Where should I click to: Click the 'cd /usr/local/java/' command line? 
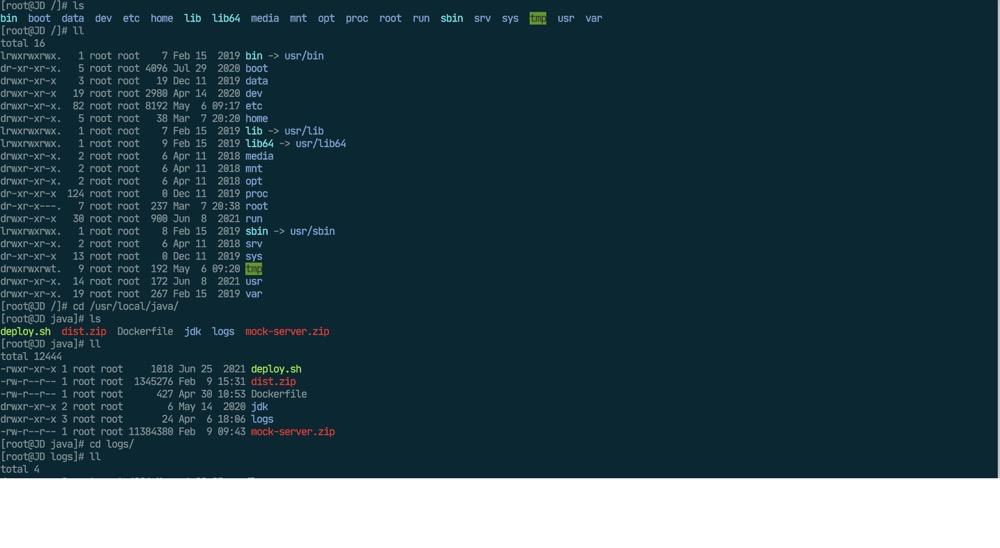(89, 306)
